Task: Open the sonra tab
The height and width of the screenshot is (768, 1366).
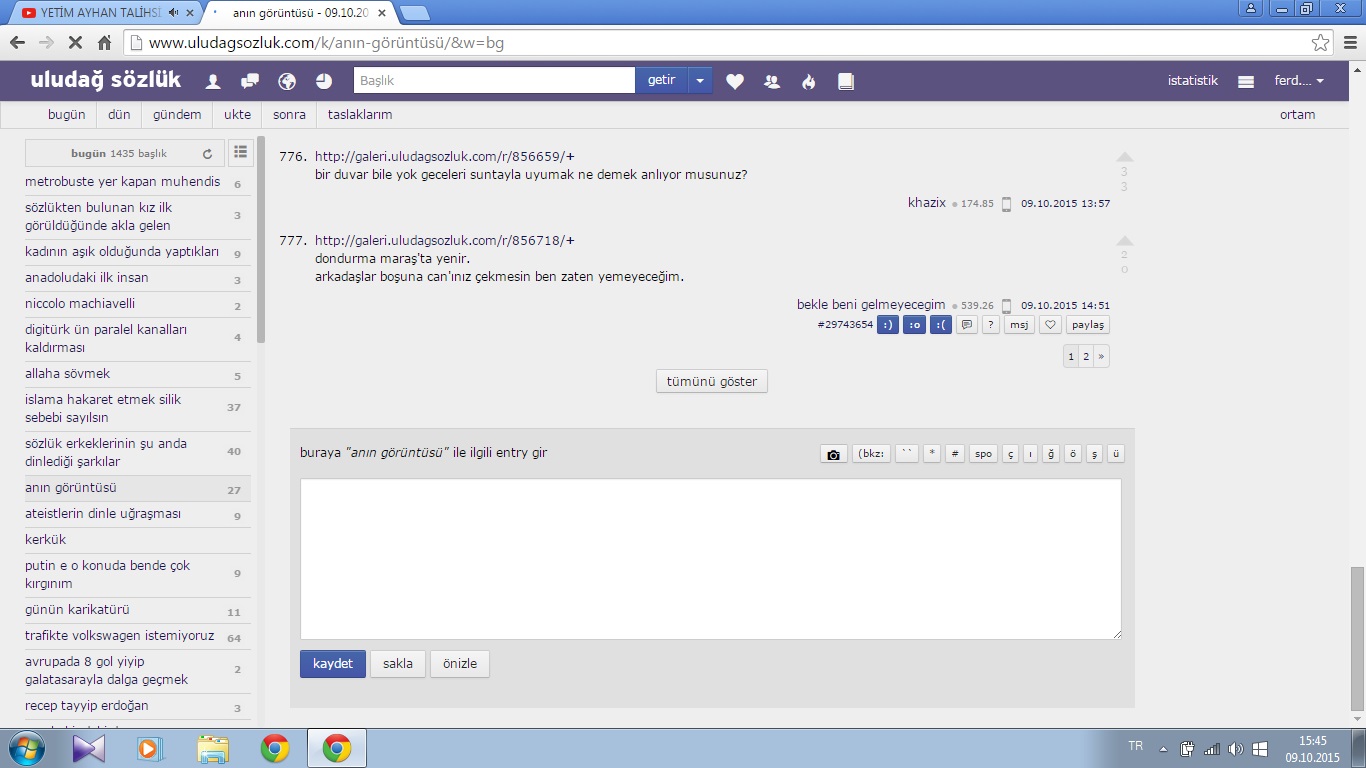Action: [289, 114]
